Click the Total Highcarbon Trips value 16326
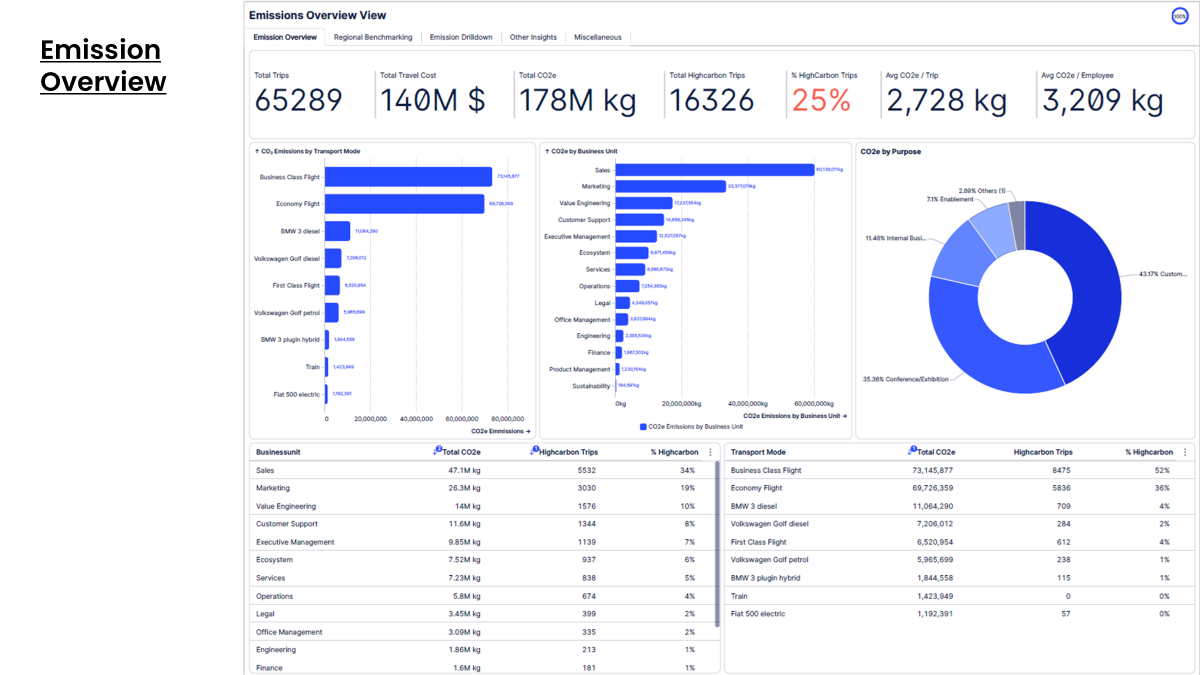The width and height of the screenshot is (1200, 675). (712, 100)
